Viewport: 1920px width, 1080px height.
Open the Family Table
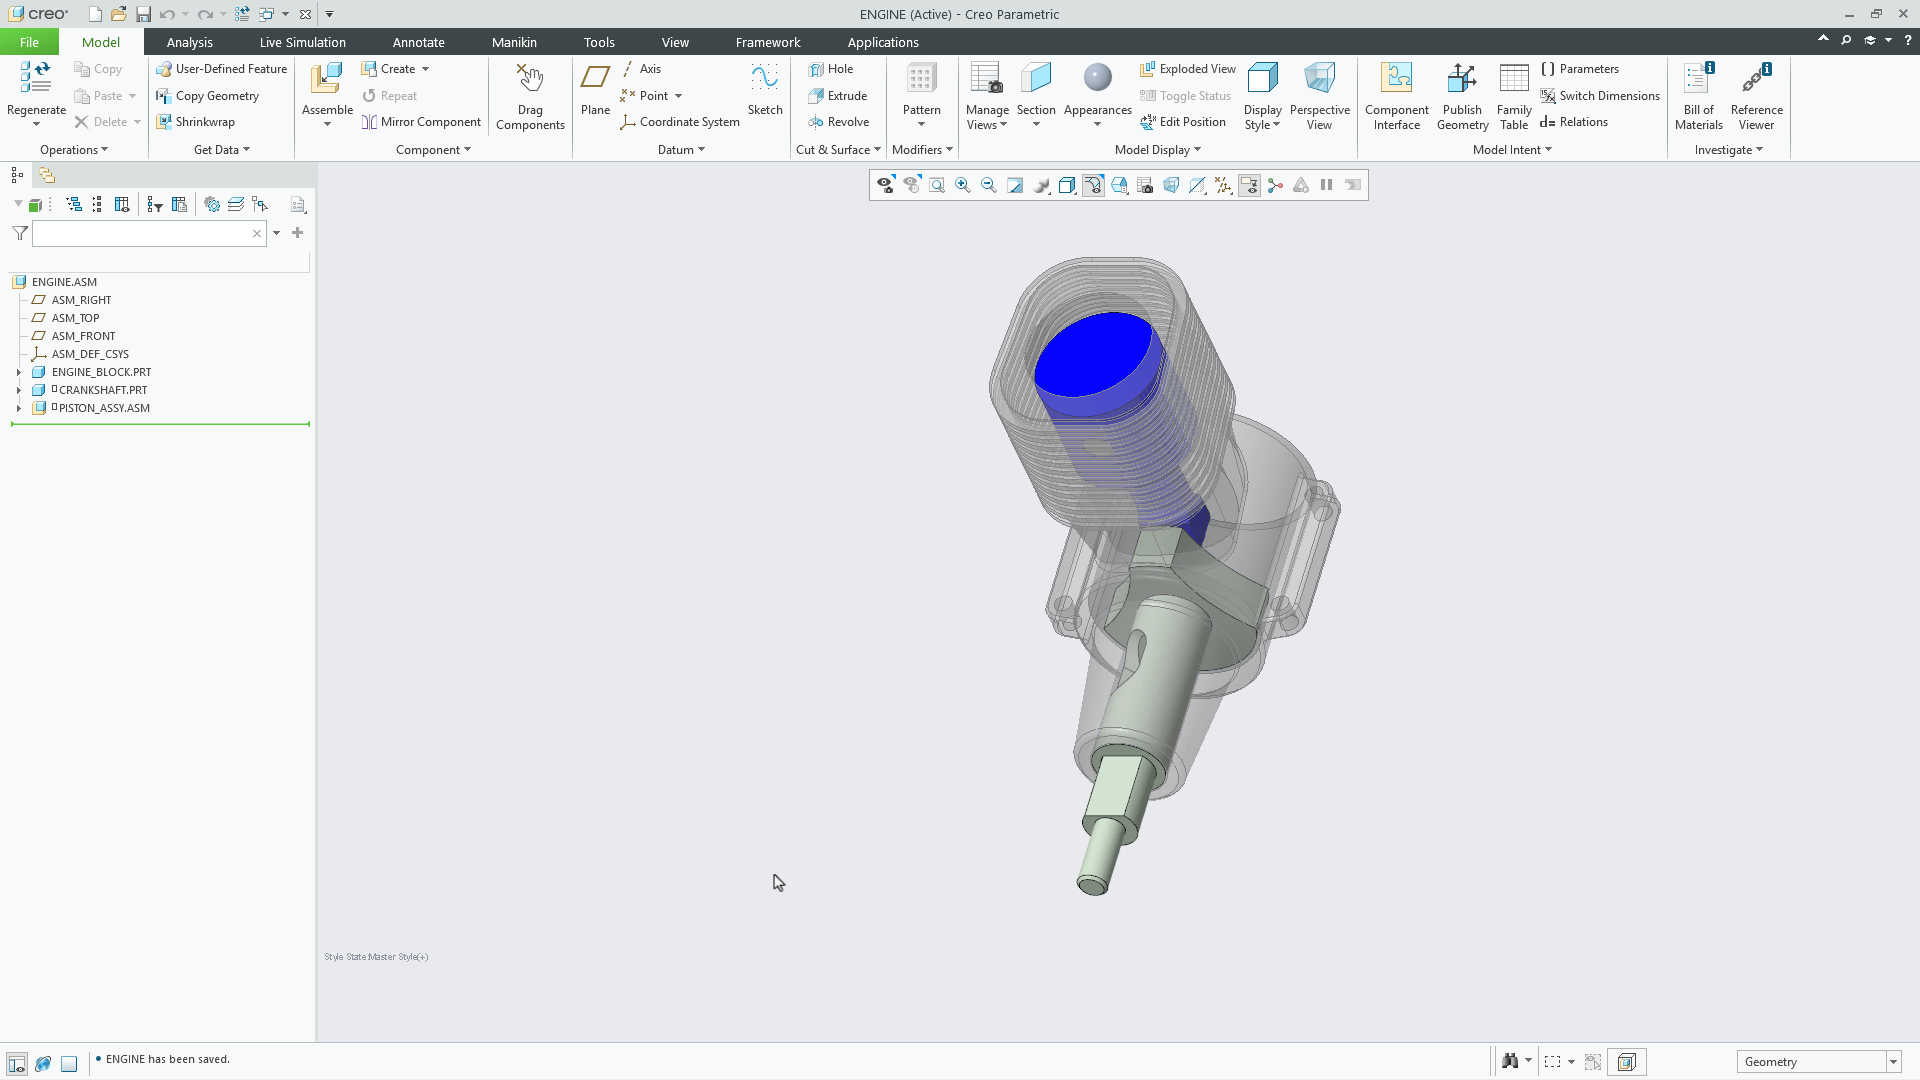[x=1514, y=96]
